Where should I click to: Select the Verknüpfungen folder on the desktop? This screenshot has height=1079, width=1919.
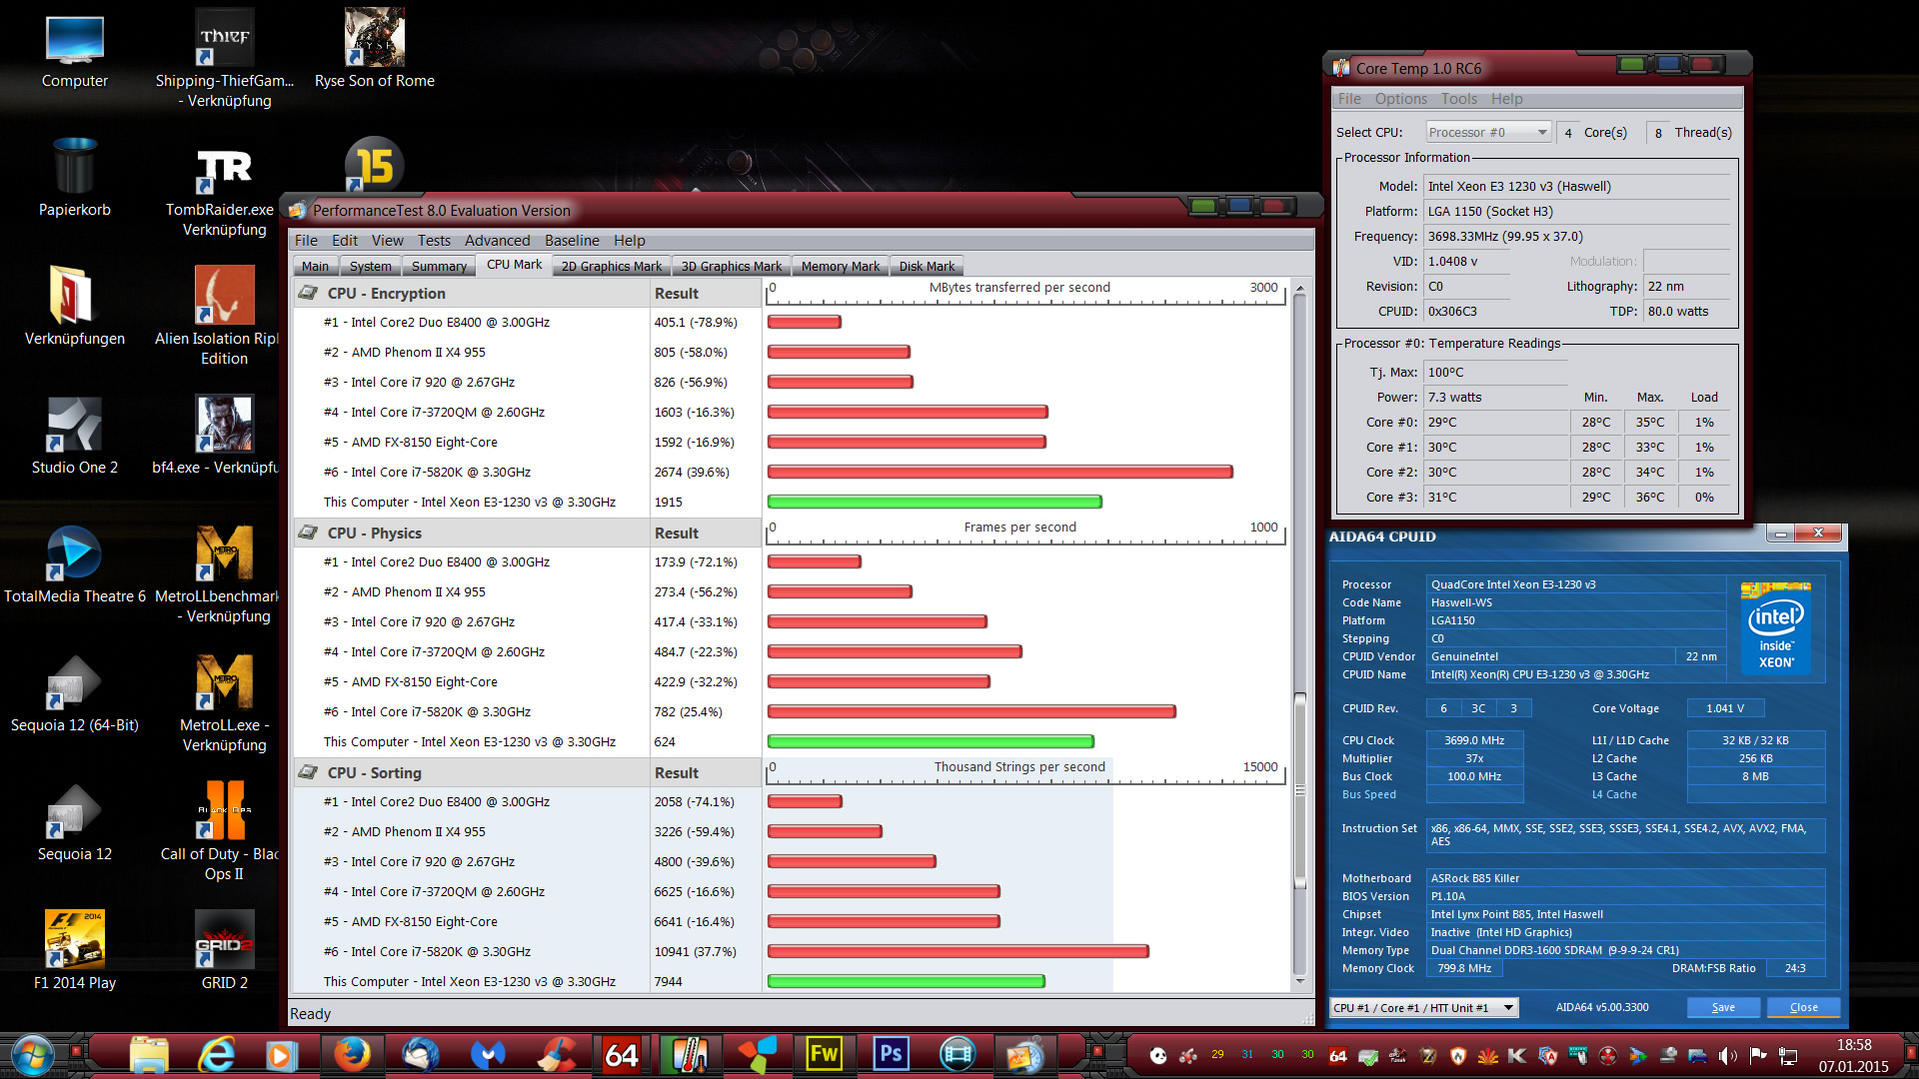coord(74,308)
